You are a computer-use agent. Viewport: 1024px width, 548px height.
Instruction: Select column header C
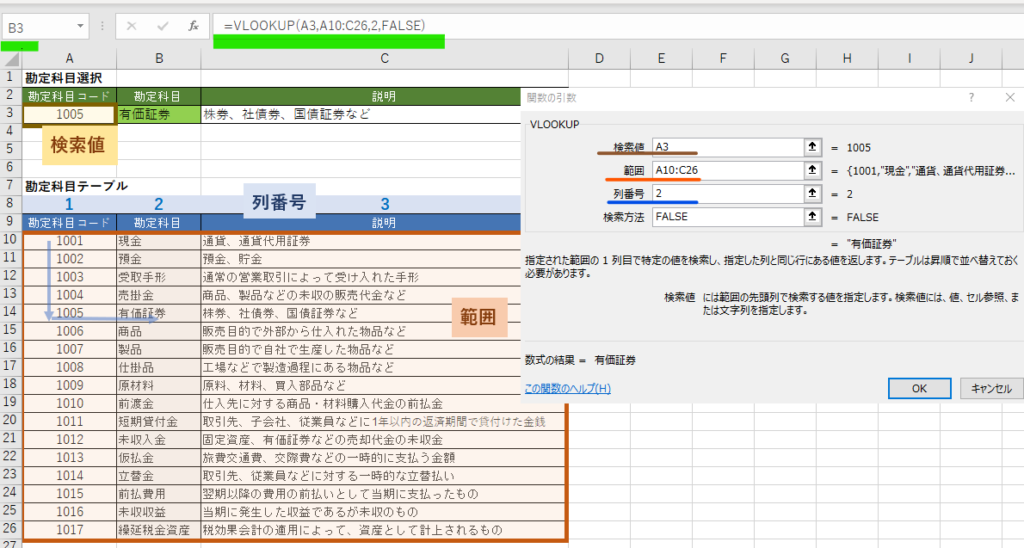(x=384, y=60)
